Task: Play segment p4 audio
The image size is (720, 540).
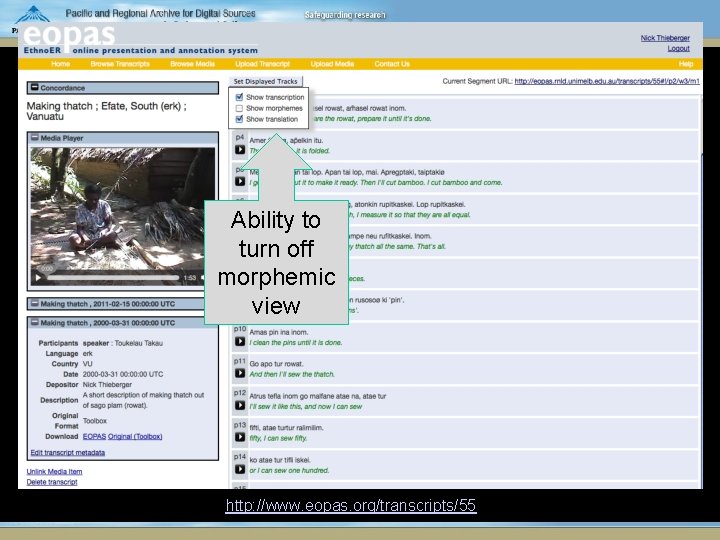Action: pyautogui.click(x=240, y=150)
